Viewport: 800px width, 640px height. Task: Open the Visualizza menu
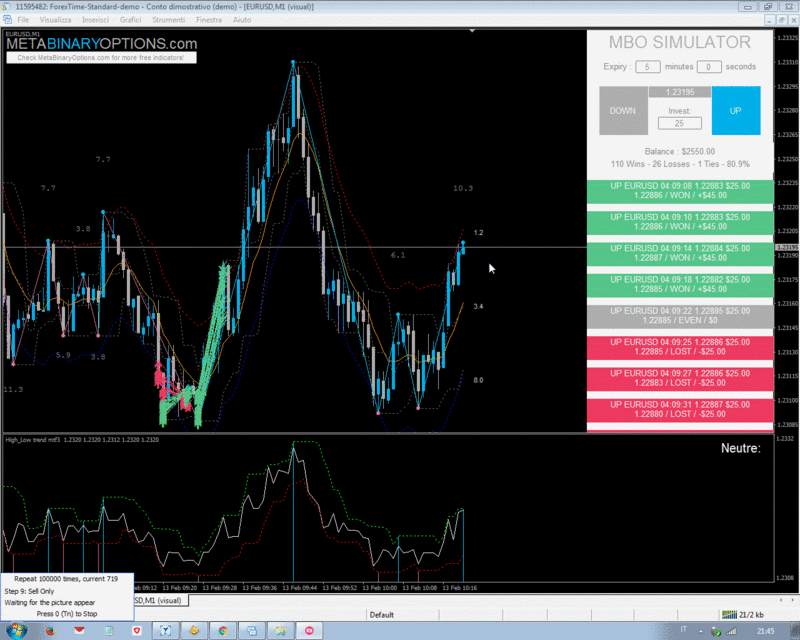[55, 20]
